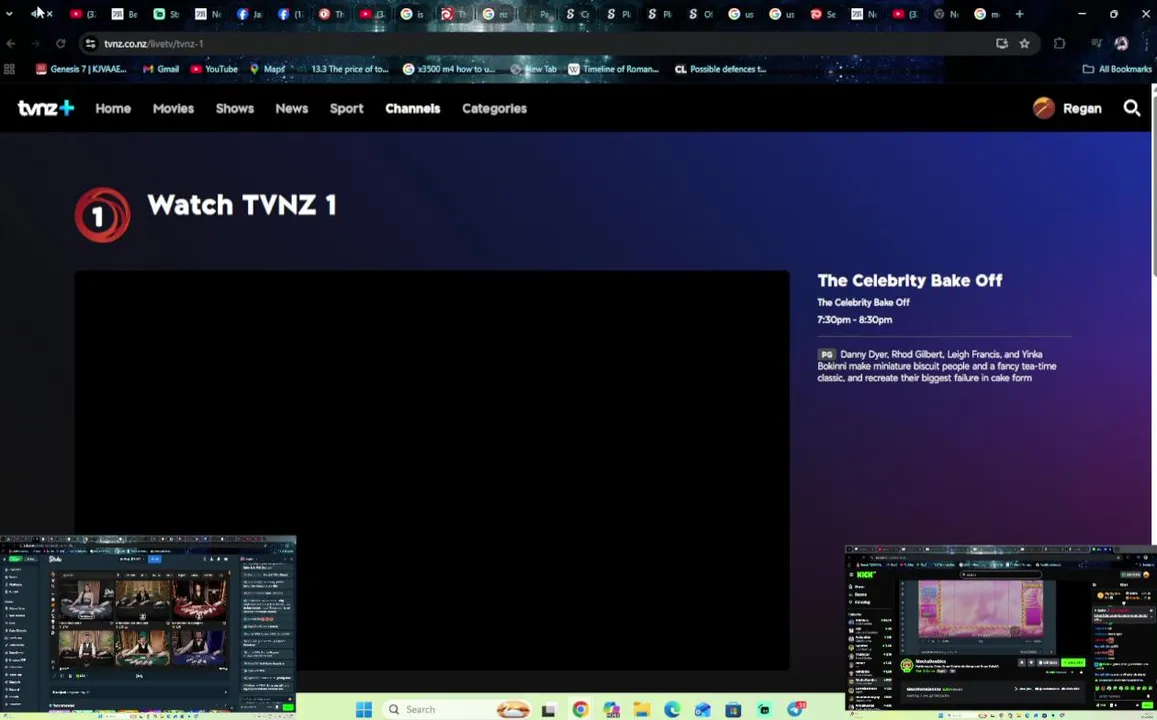Open the Chrome profile avatar
This screenshot has width=1157, height=720.
click(1121, 44)
